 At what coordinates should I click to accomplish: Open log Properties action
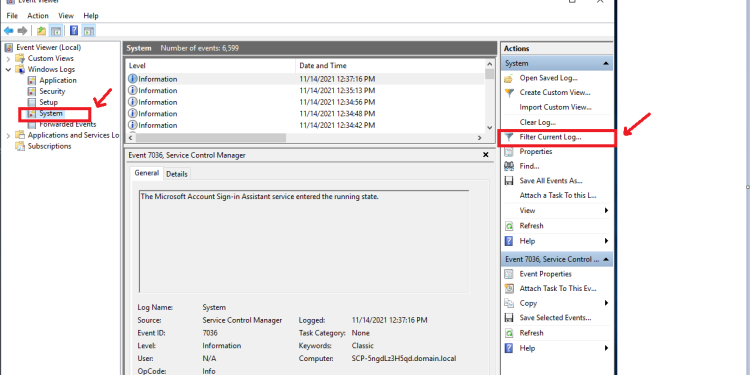tap(536, 152)
